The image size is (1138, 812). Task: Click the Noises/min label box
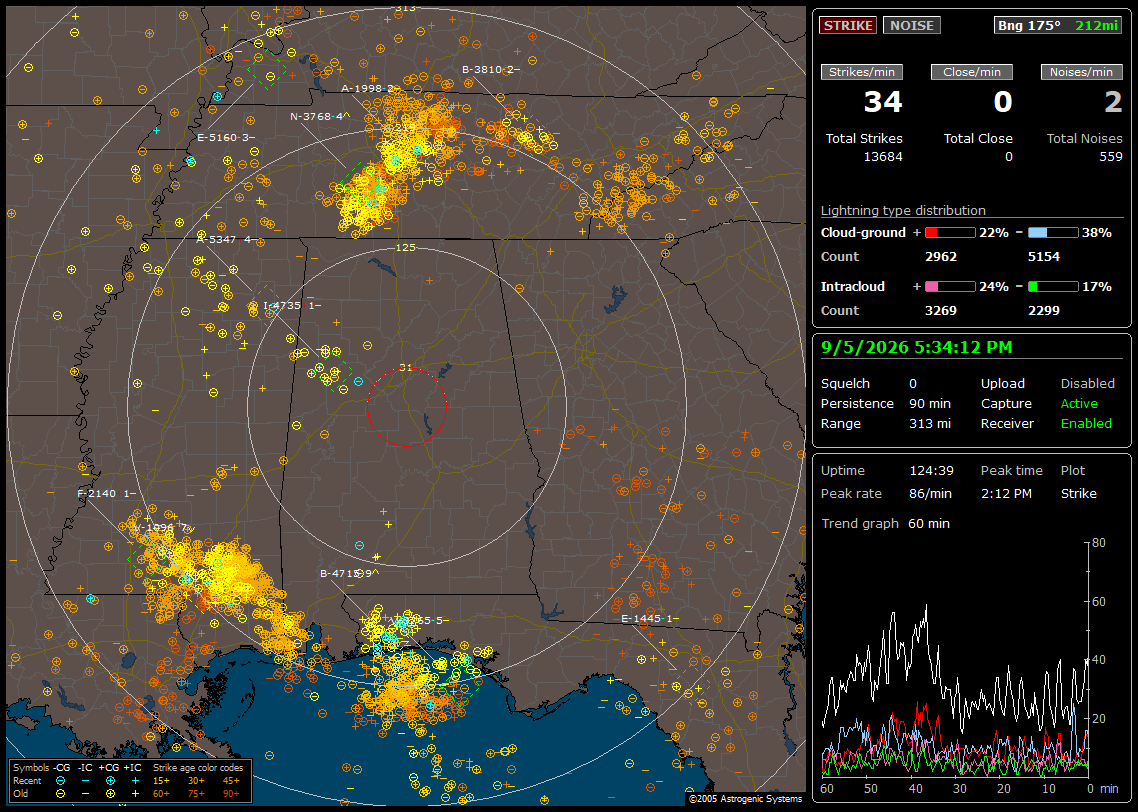[1081, 72]
